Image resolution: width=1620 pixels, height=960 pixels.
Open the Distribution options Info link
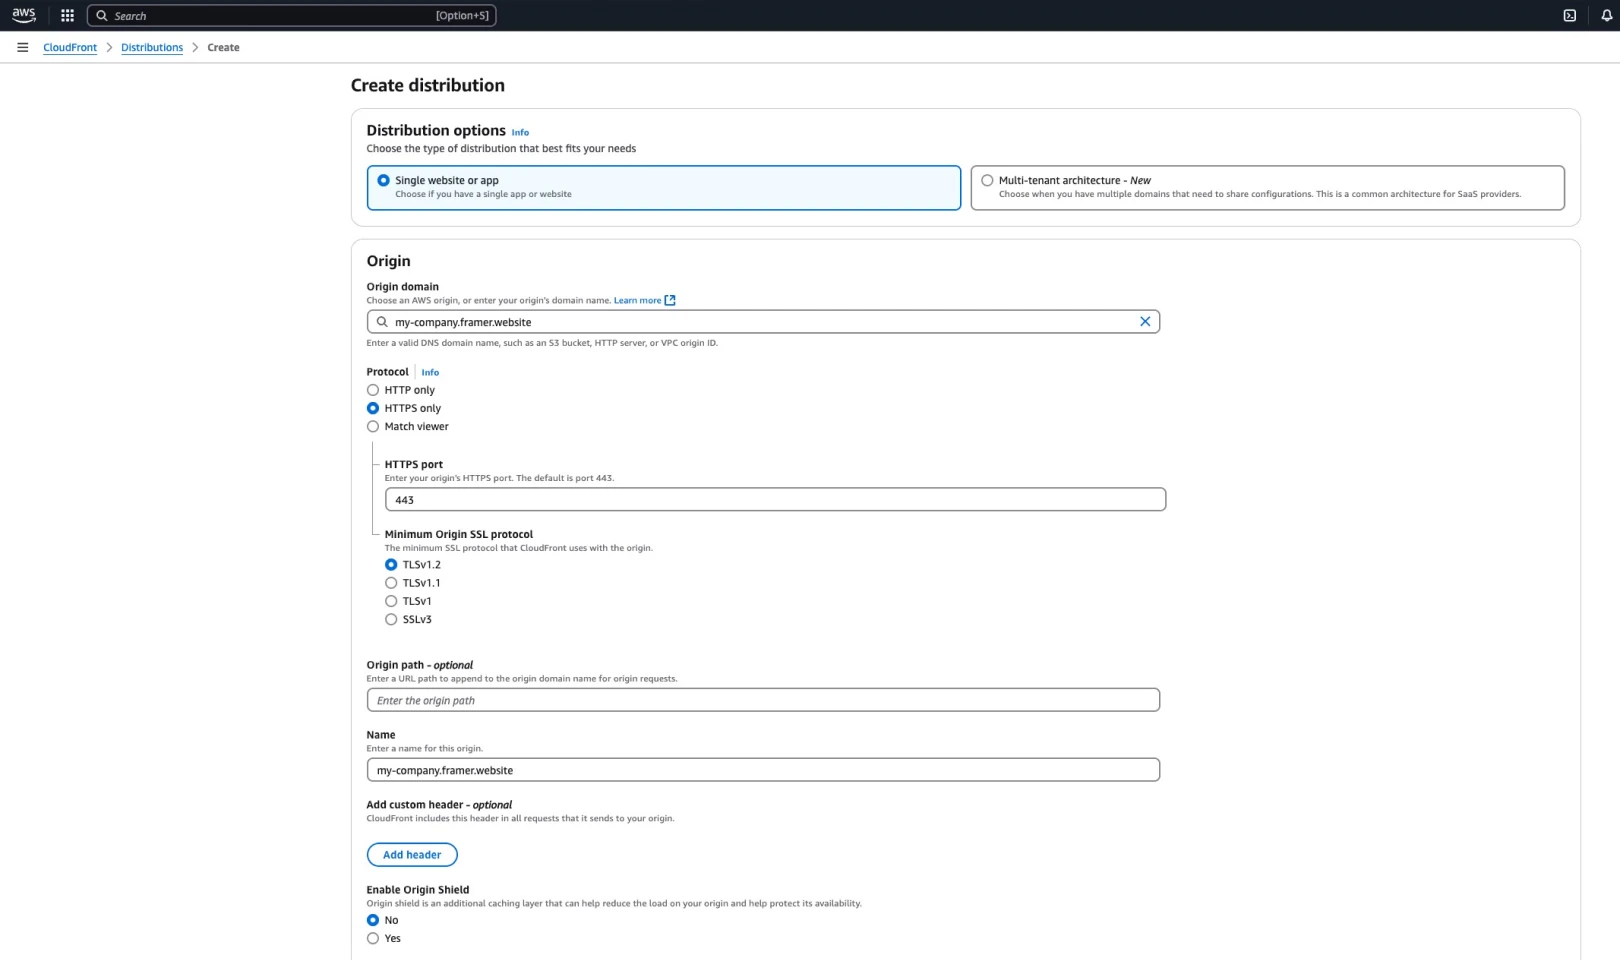coord(520,132)
